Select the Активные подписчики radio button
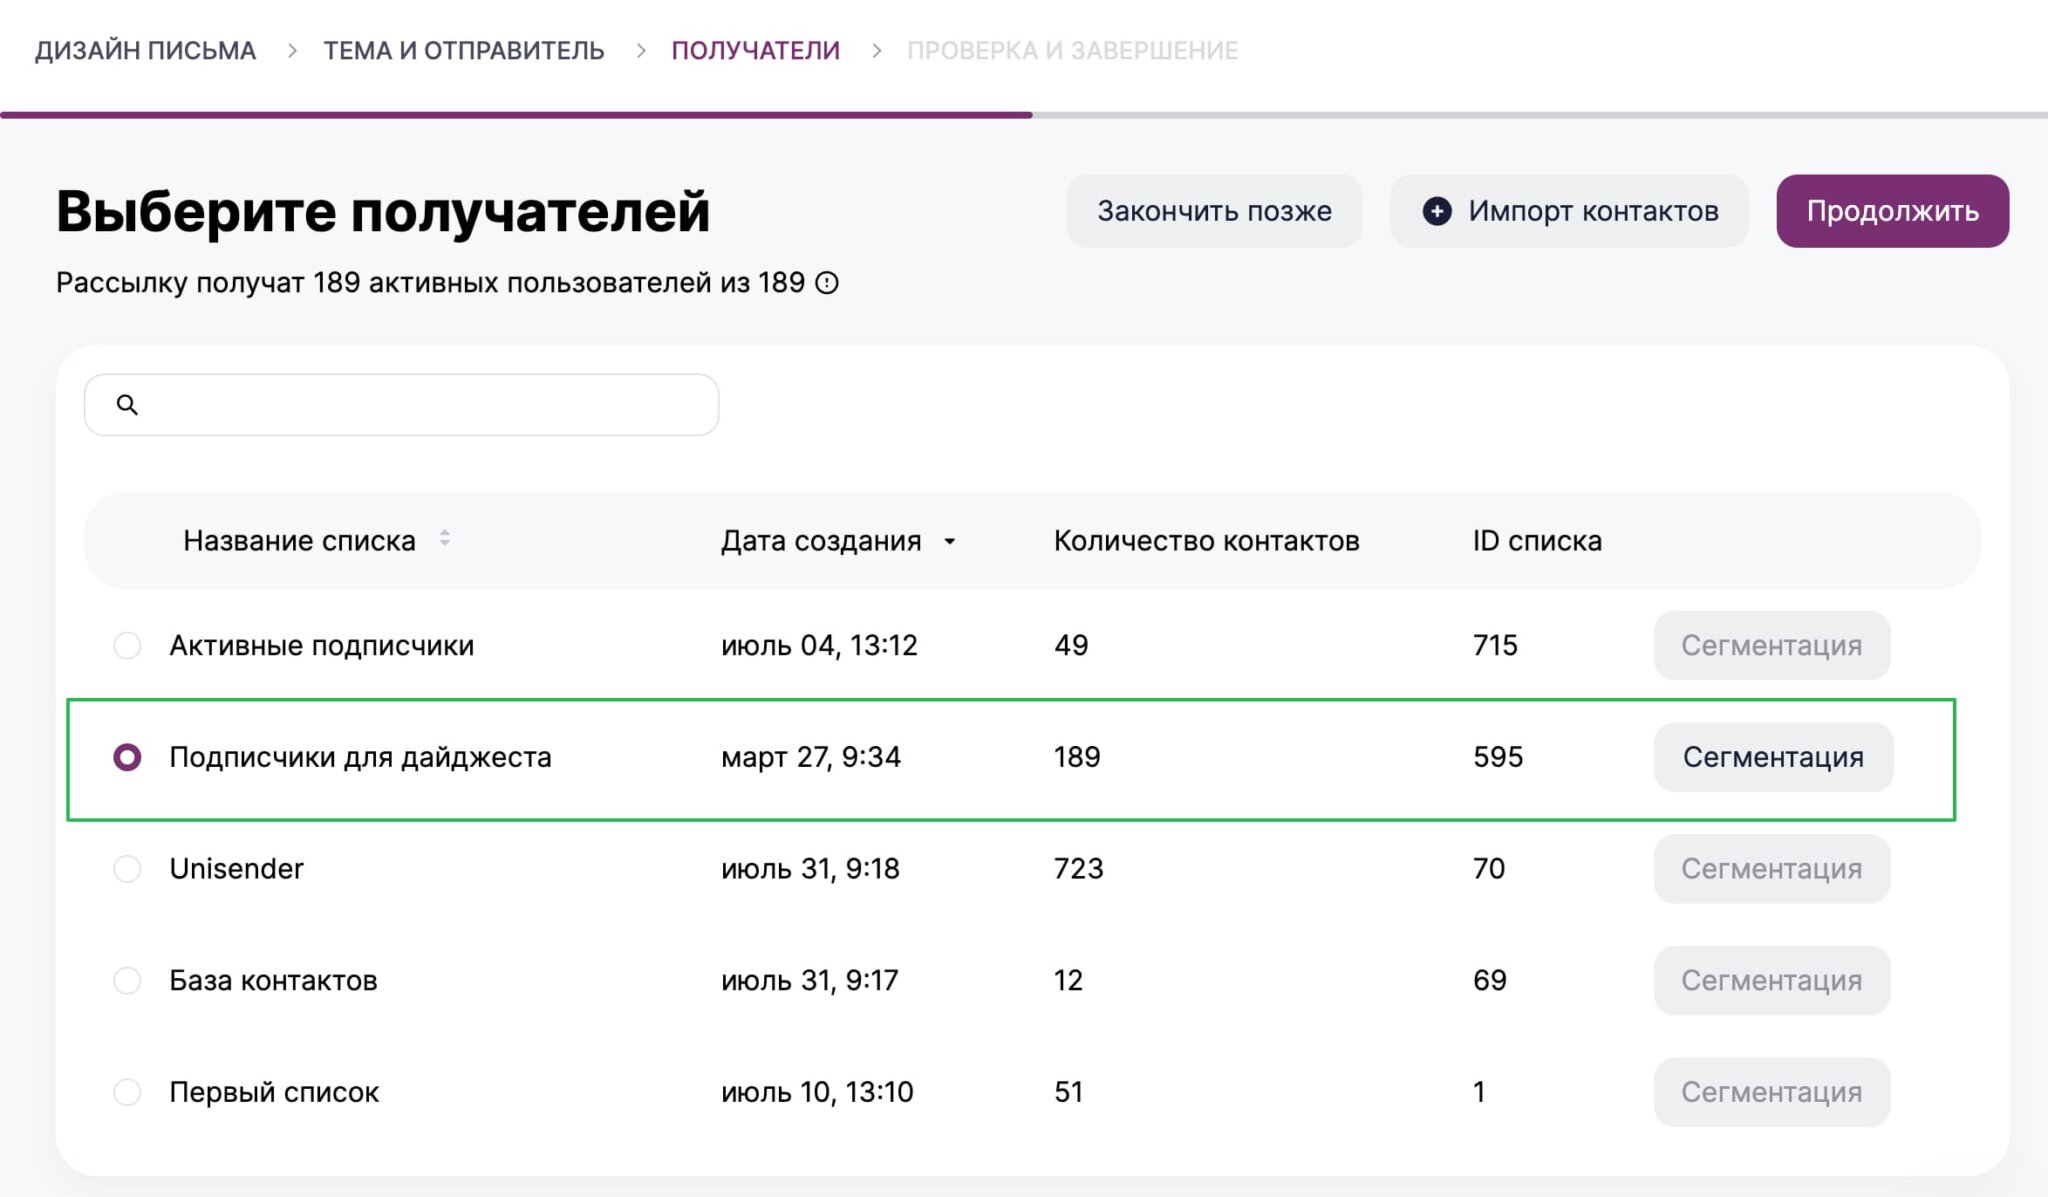The height and width of the screenshot is (1197, 2048). 127,645
